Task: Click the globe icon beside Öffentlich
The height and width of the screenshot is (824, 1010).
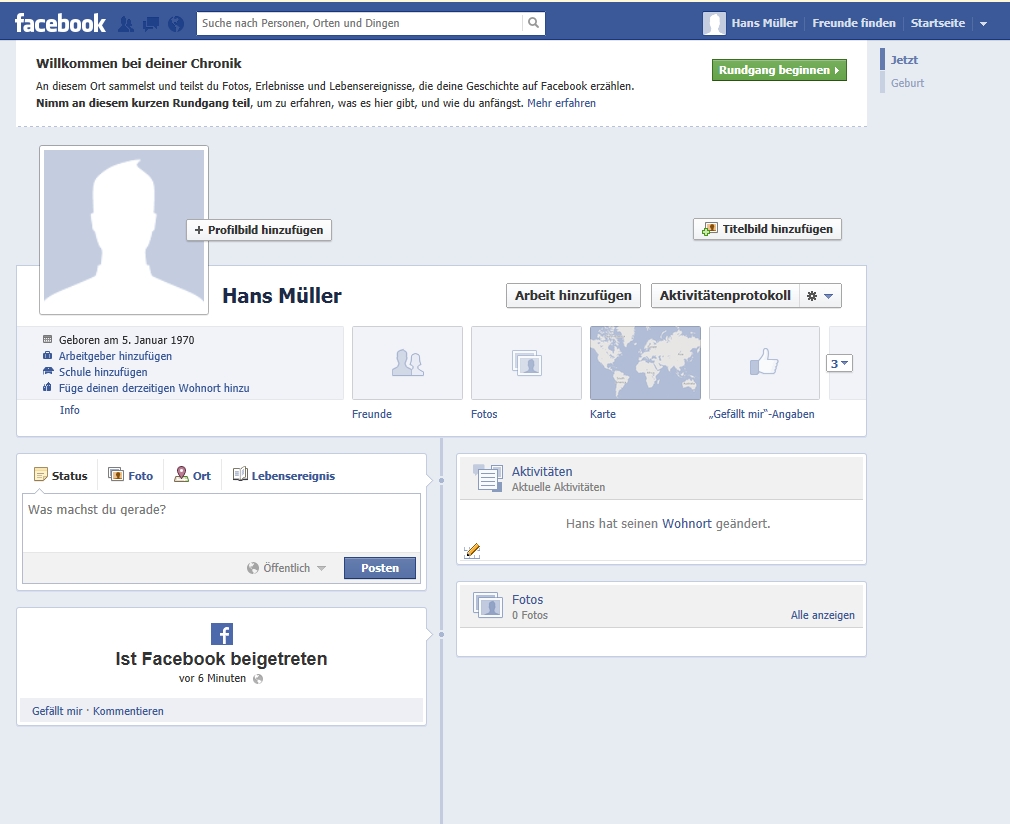Action: click(x=252, y=568)
